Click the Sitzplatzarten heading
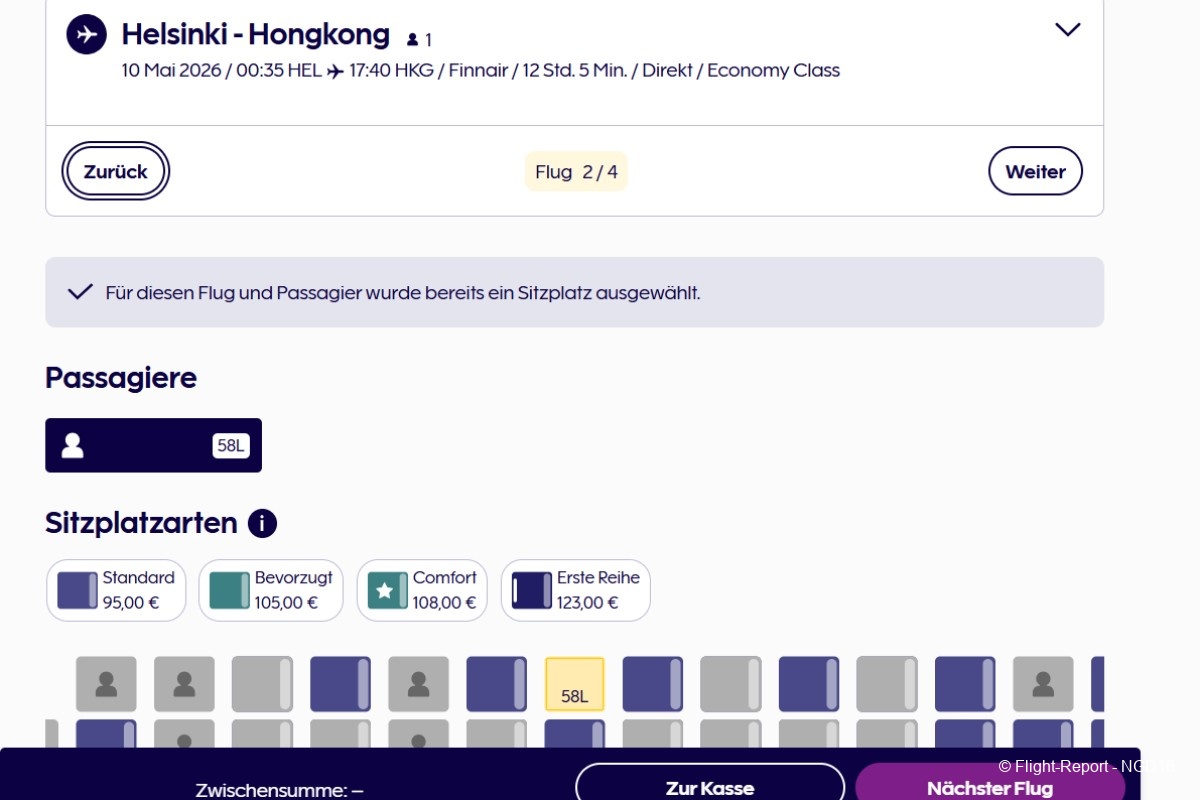The image size is (1200, 800). (141, 523)
